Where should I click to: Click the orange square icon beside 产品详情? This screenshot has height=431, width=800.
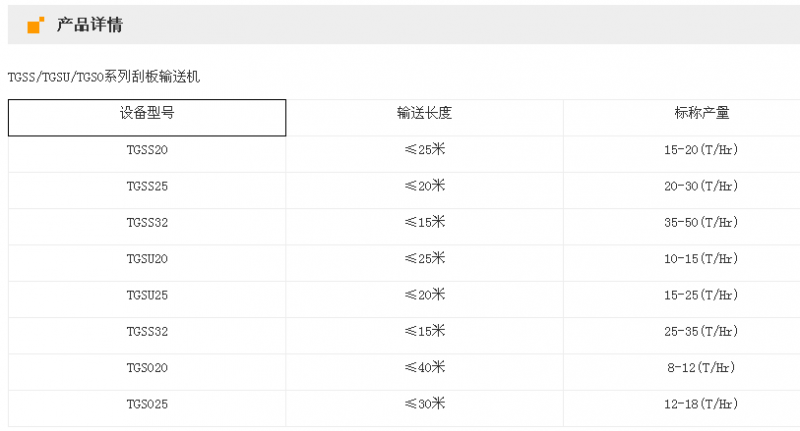pos(36,24)
